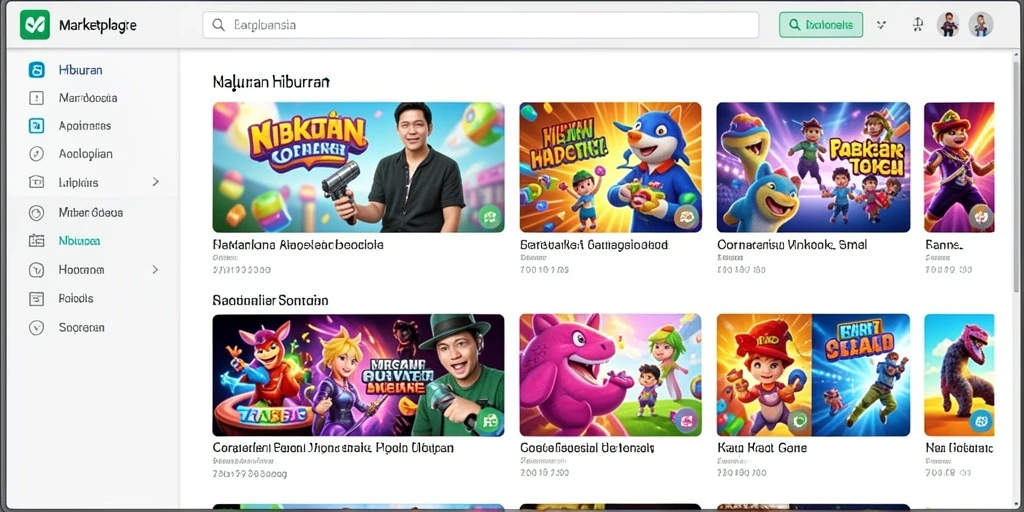Click the green search button in the header

point(821,25)
